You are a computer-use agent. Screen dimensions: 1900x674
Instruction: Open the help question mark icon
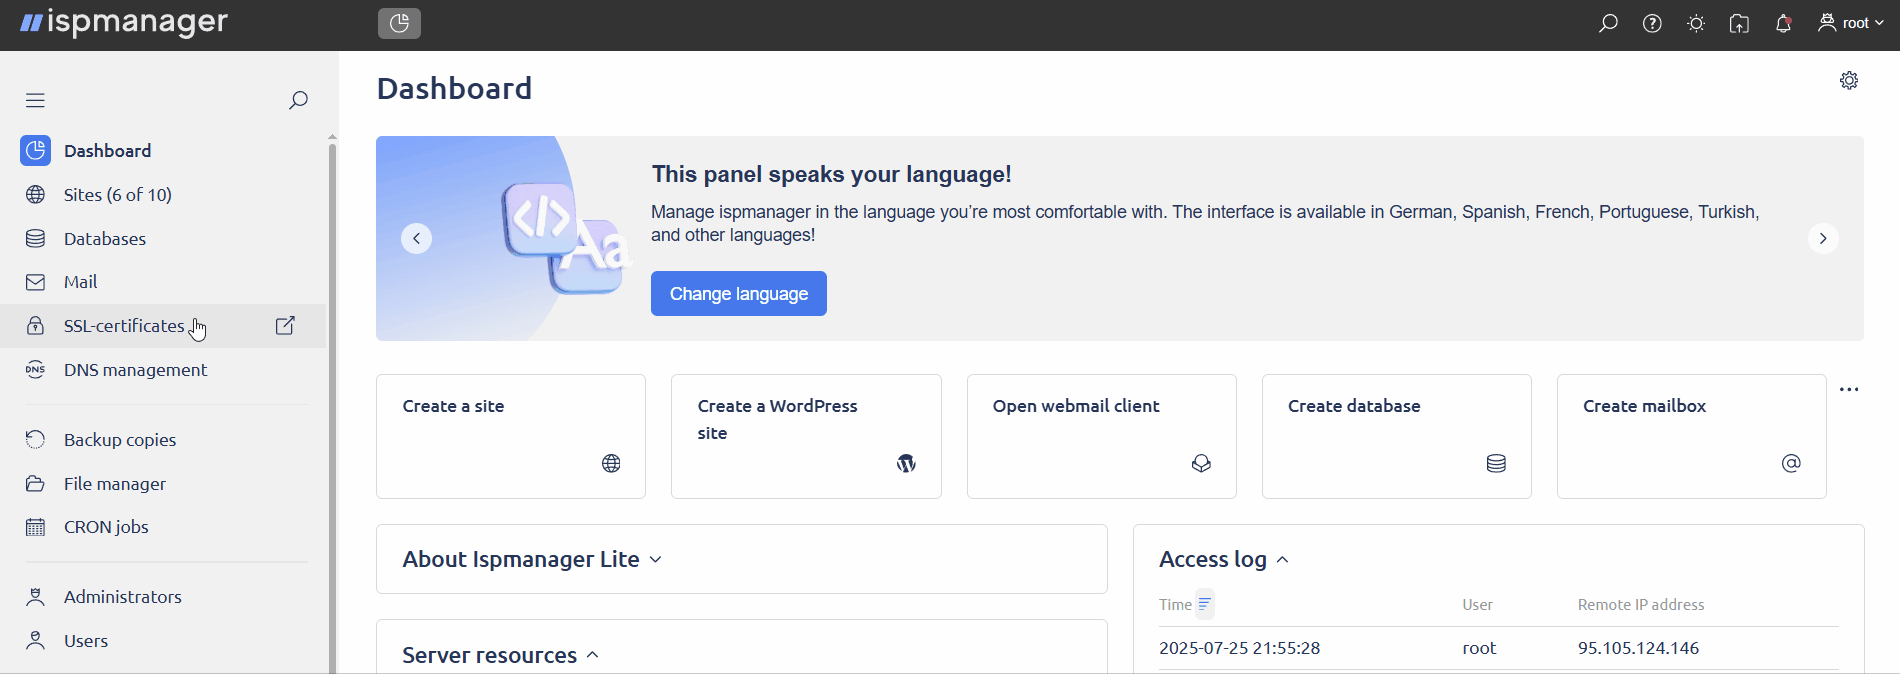tap(1652, 23)
